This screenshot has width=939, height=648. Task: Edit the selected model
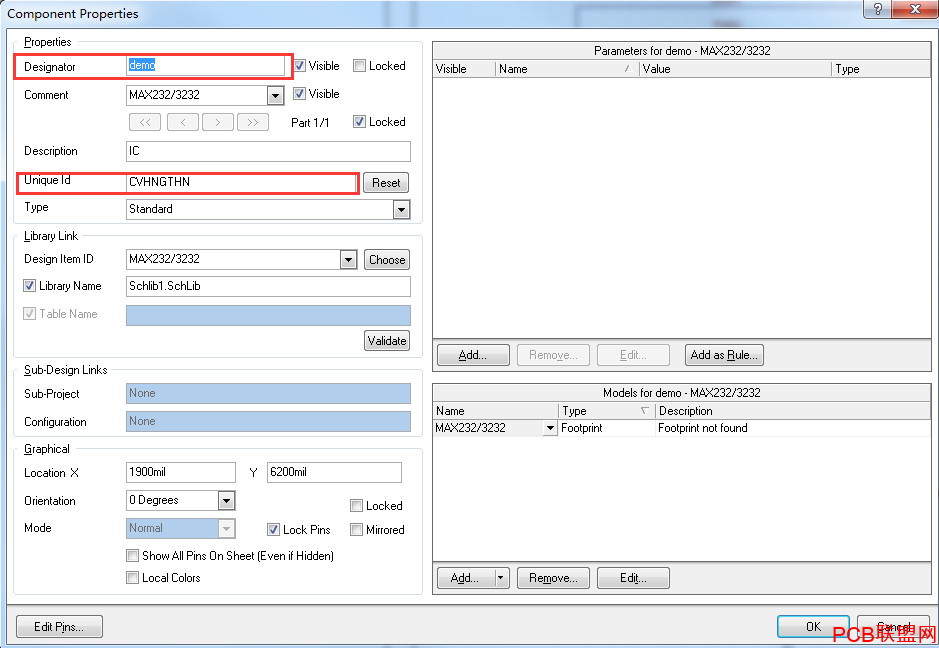pos(633,578)
